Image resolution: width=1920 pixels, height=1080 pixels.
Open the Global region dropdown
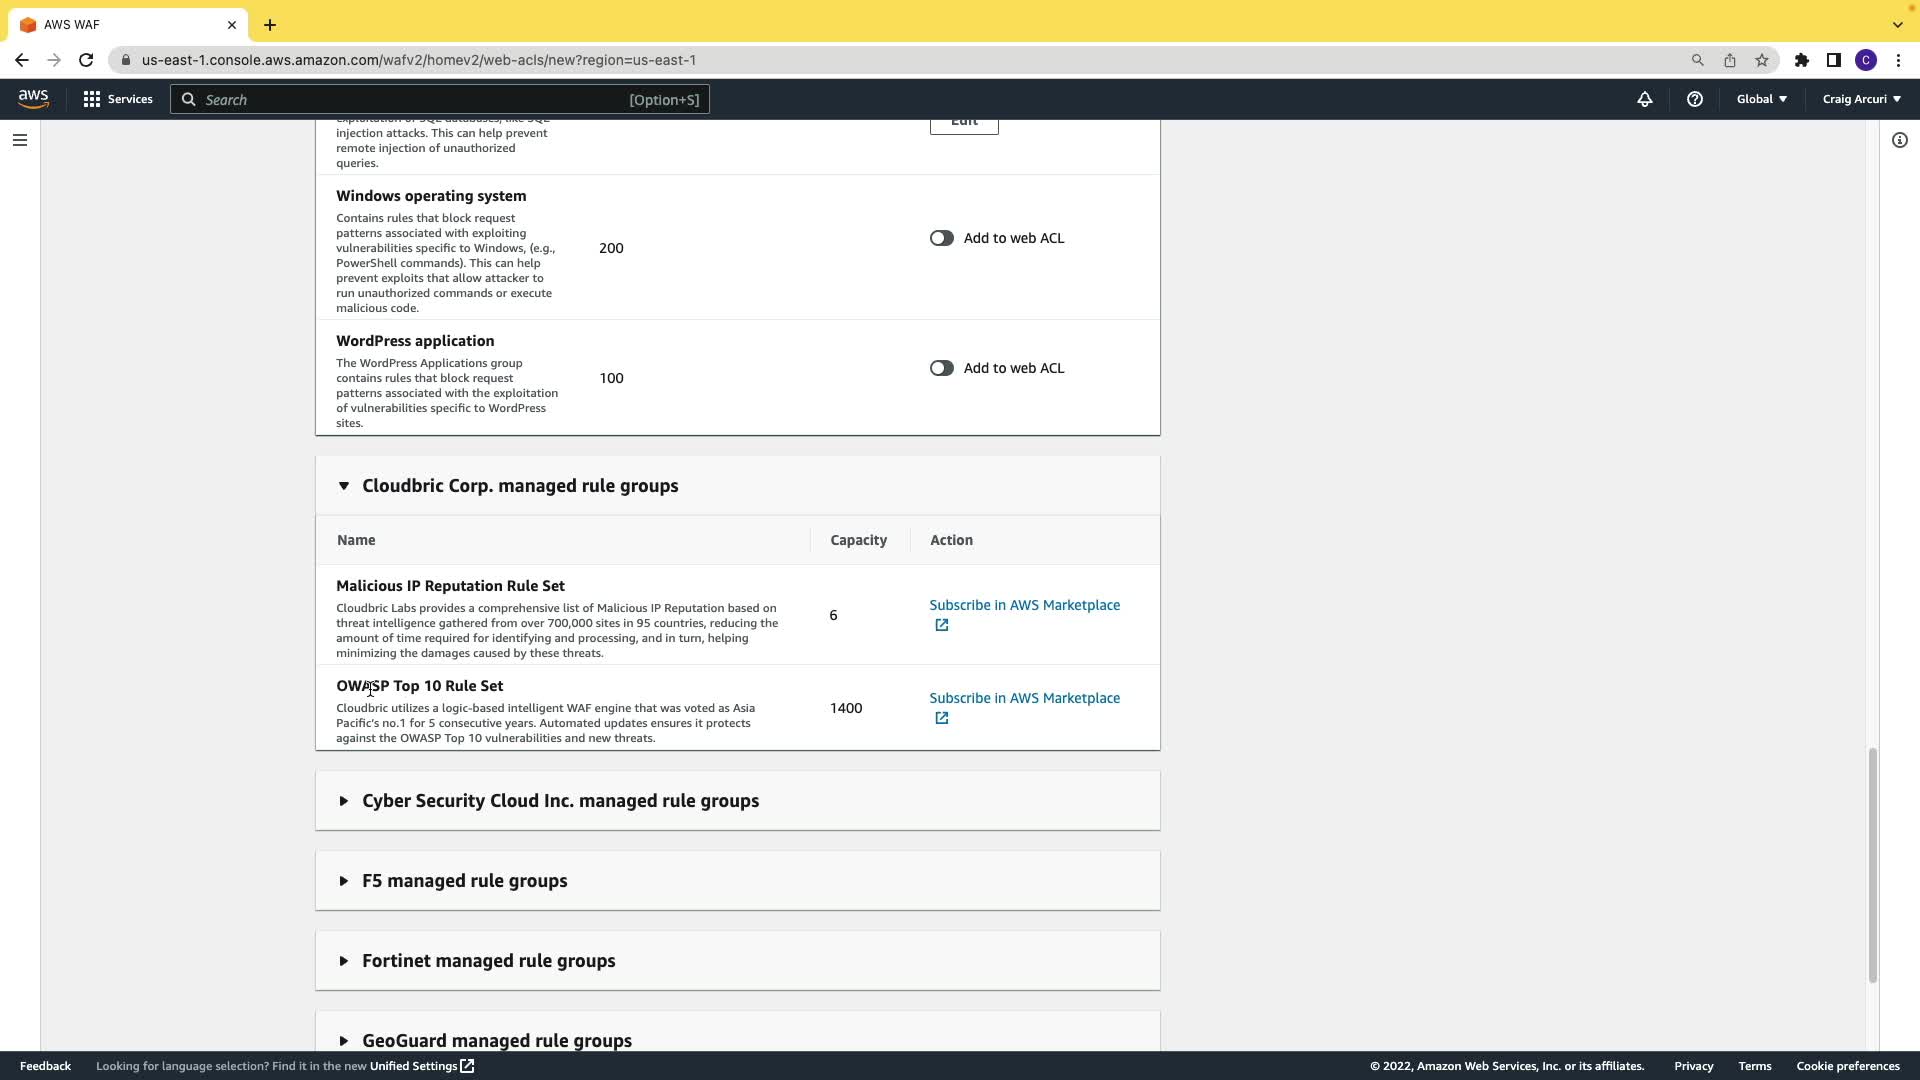[1761, 99]
